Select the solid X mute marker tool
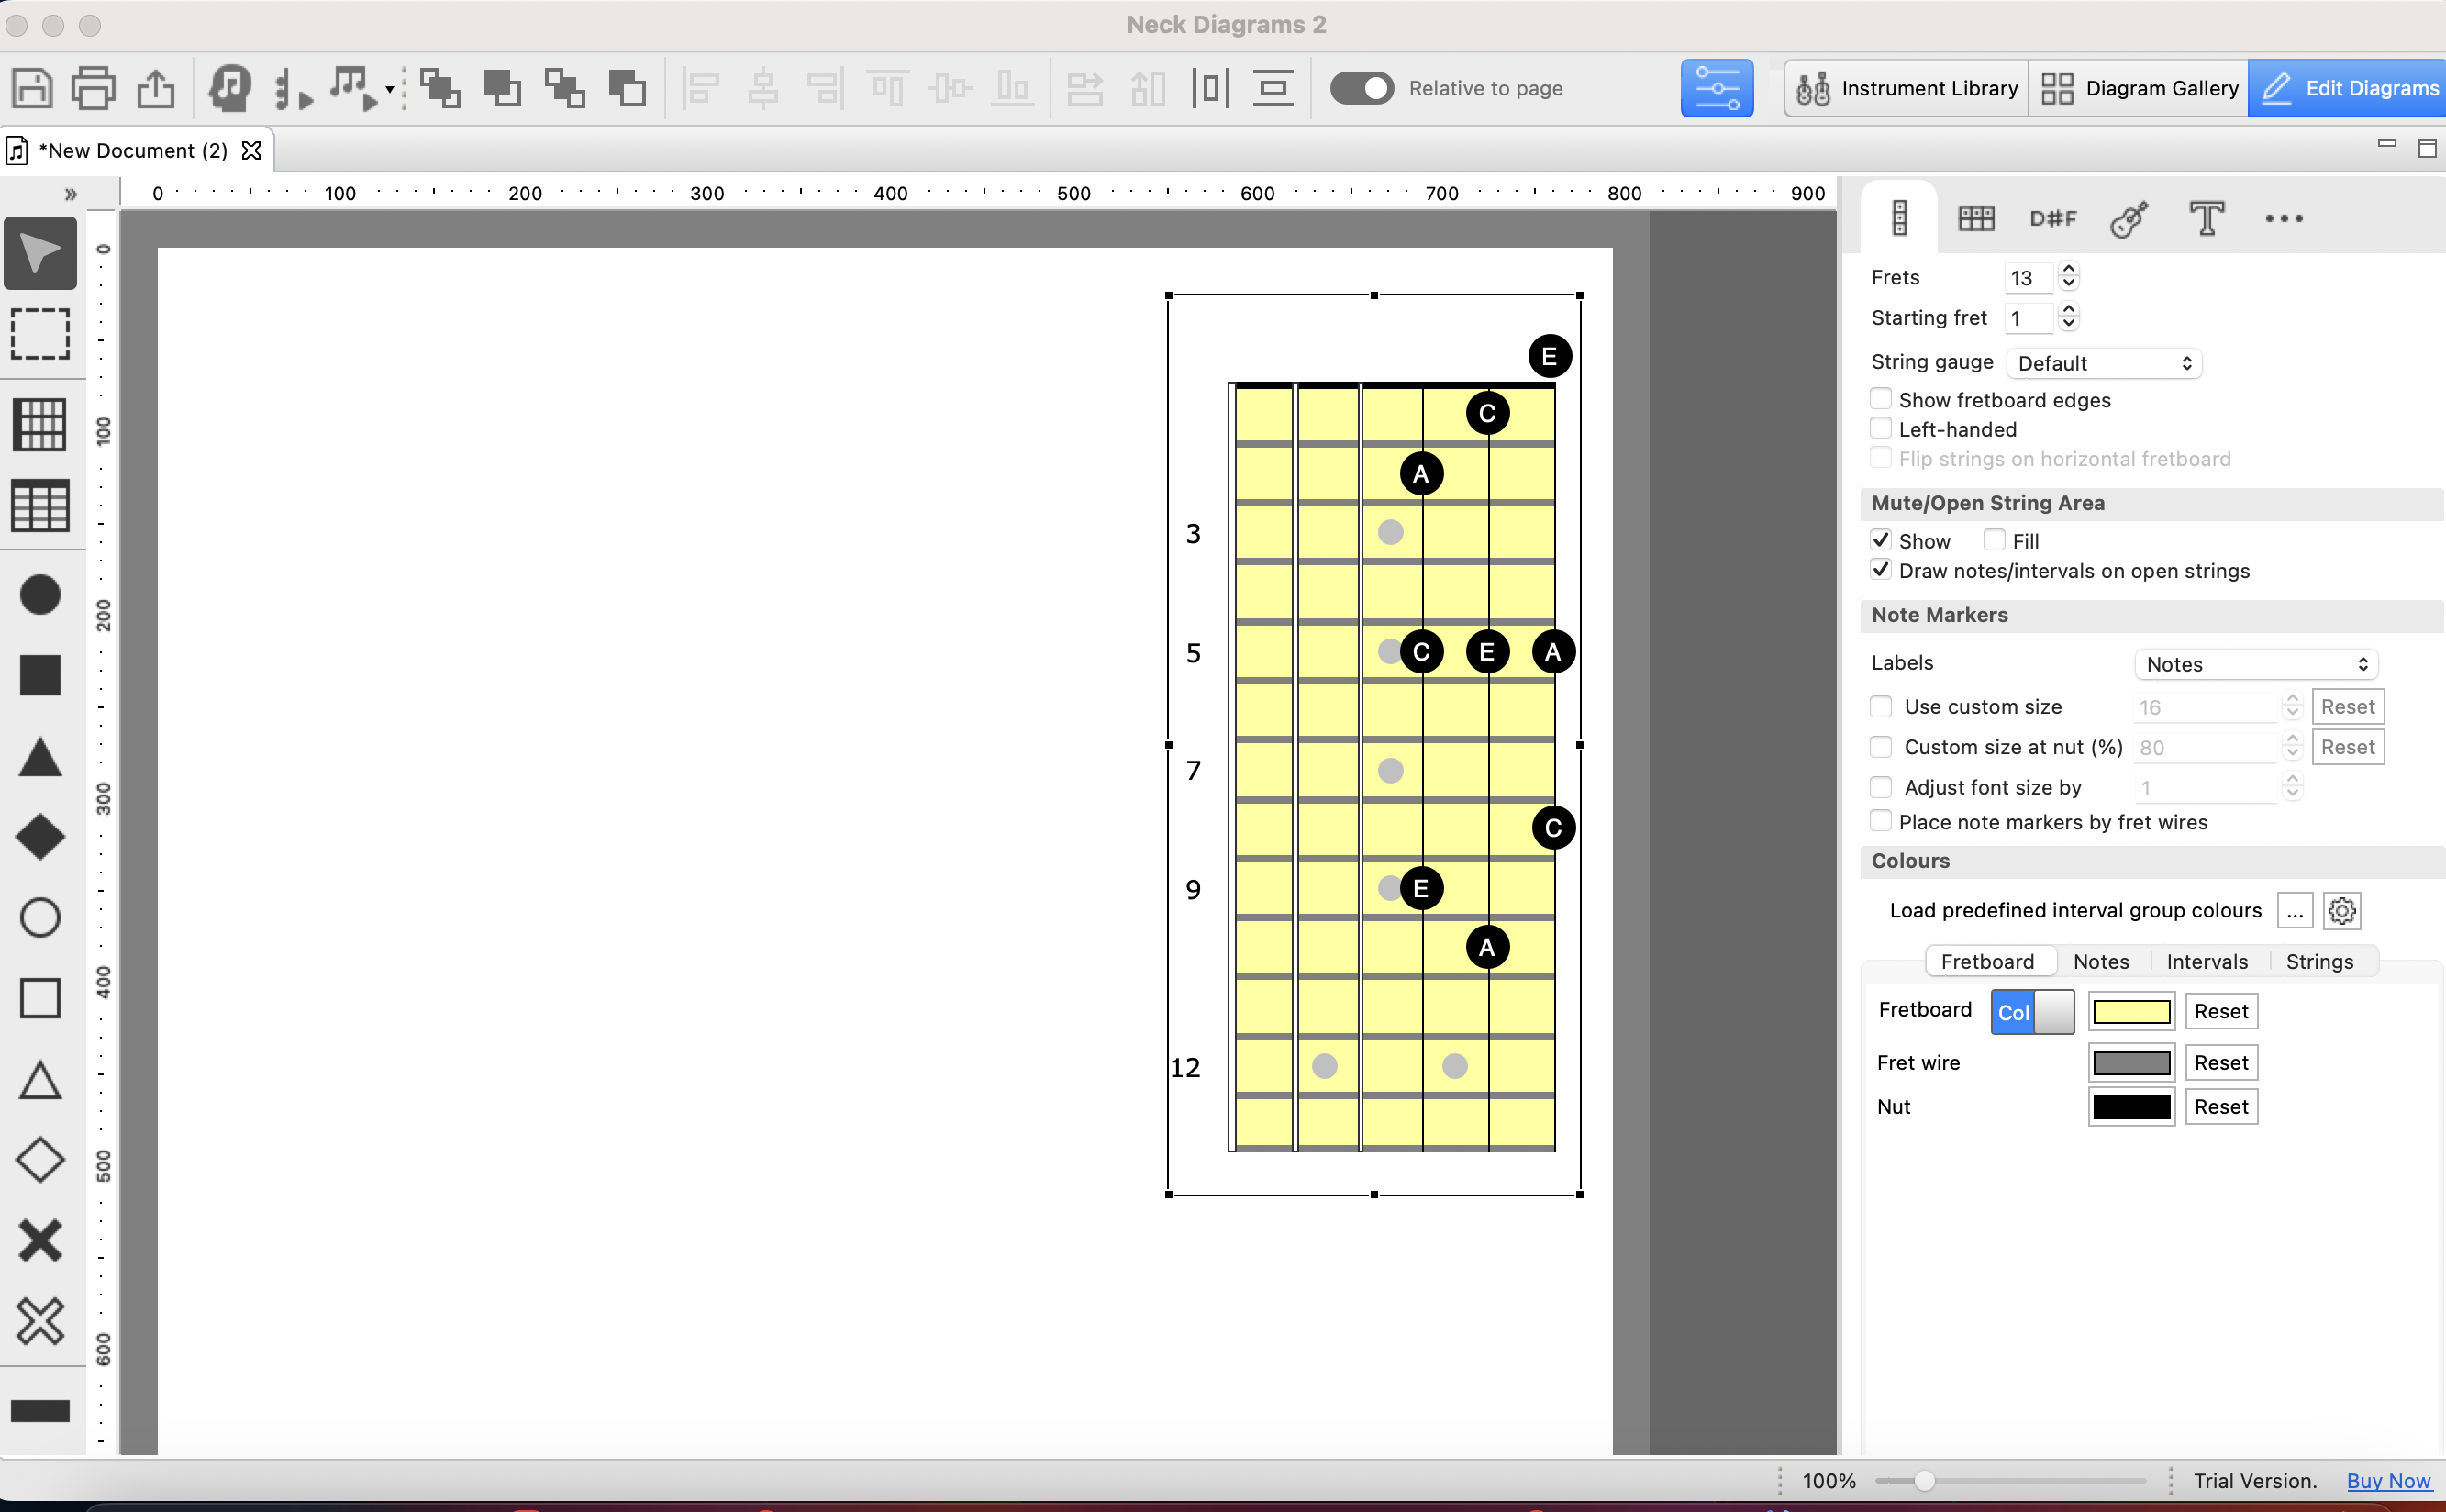This screenshot has height=1512, width=2446. (40, 1241)
